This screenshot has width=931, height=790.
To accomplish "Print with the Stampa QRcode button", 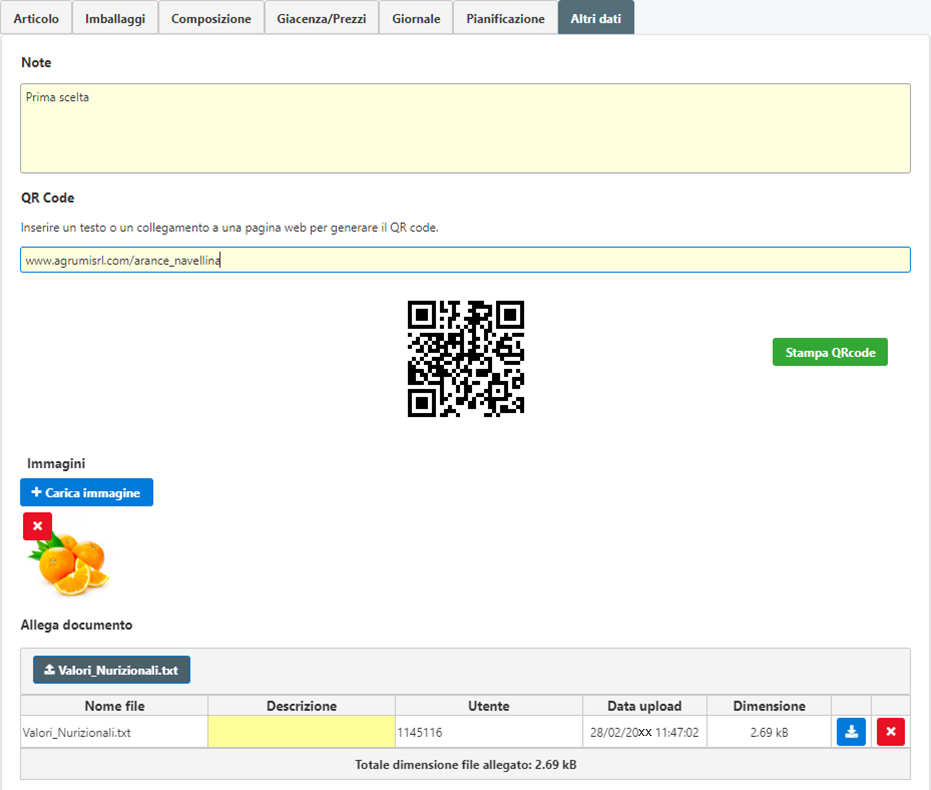I will pos(830,352).
